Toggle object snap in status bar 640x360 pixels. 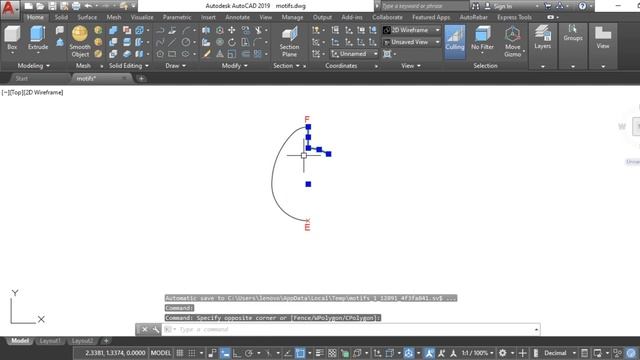[300, 353]
